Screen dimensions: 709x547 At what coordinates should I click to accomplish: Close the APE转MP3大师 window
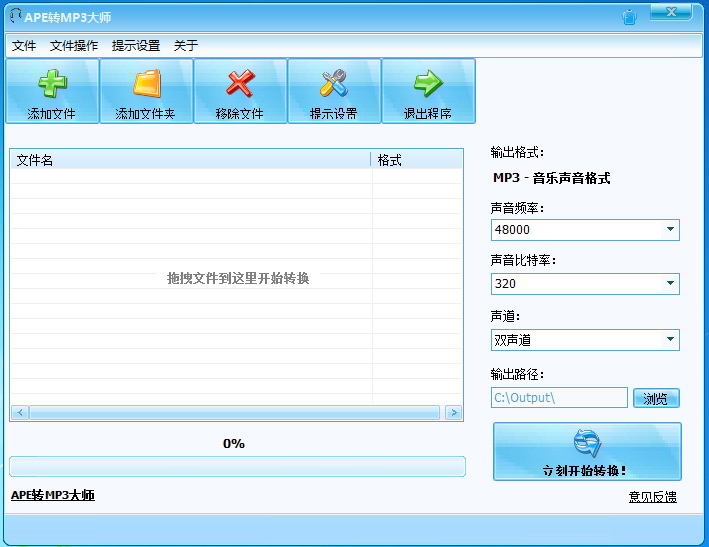pos(671,12)
